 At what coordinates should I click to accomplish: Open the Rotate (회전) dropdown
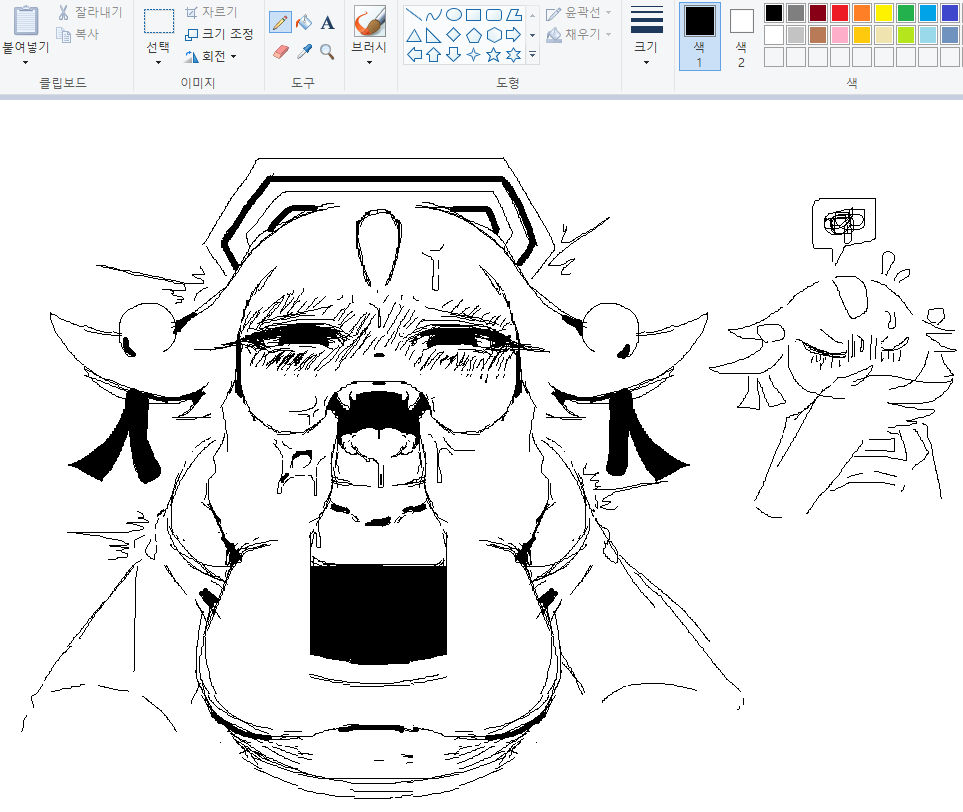tap(211, 57)
